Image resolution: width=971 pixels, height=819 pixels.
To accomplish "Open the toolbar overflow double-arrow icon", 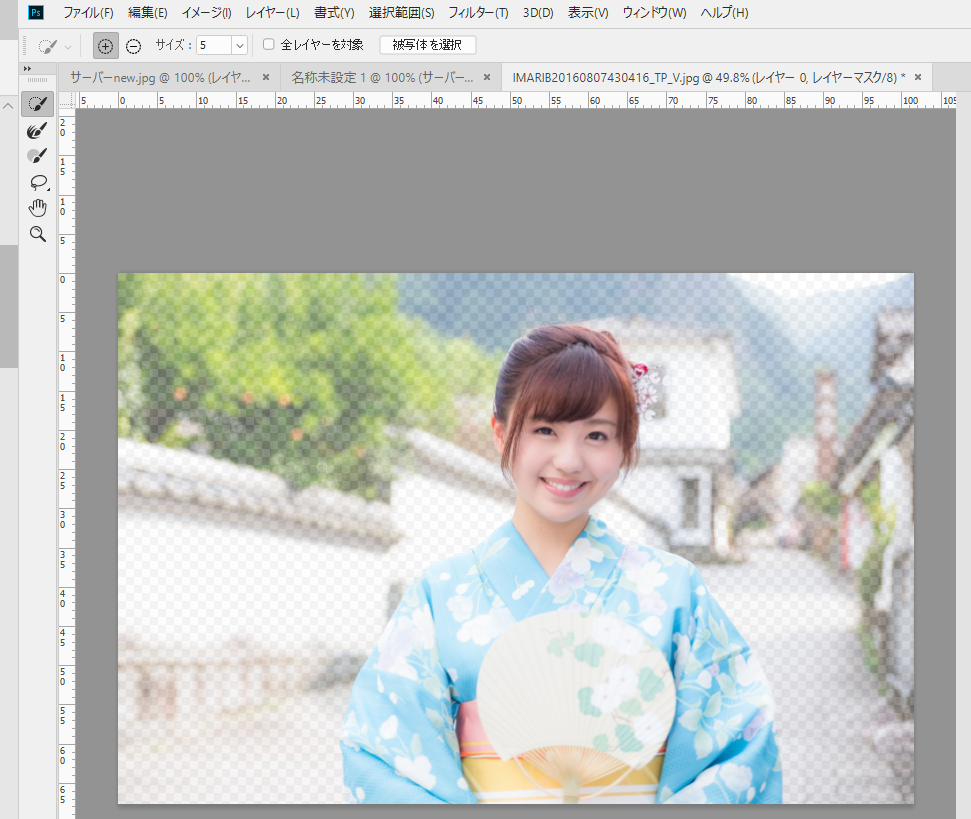I will point(26,67).
